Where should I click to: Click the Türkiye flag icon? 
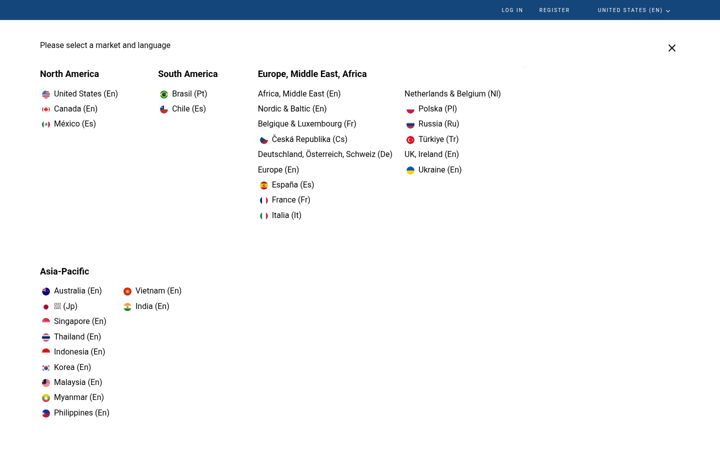pos(411,140)
